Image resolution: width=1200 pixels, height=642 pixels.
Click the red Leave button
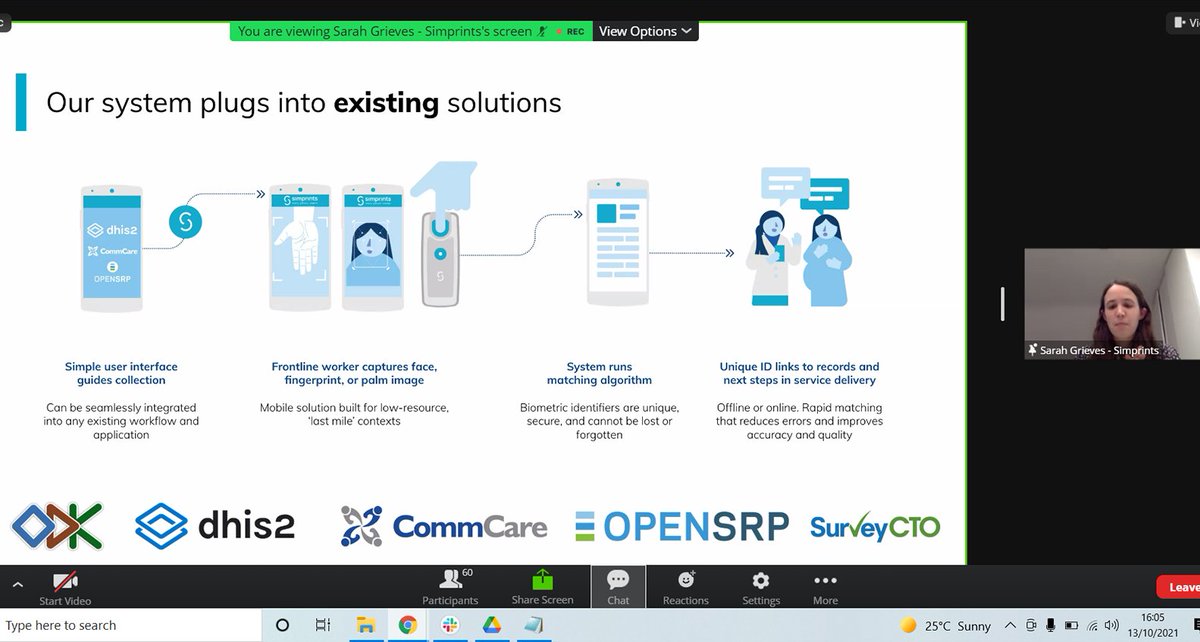1180,587
